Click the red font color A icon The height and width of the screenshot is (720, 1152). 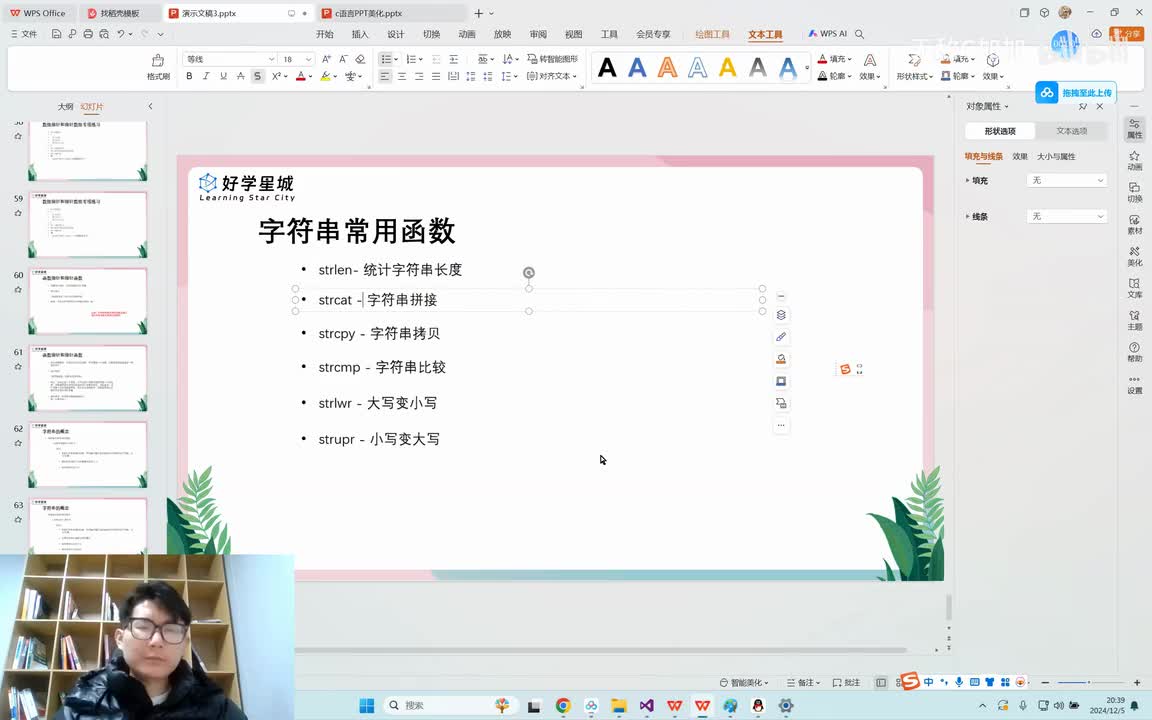coord(300,76)
